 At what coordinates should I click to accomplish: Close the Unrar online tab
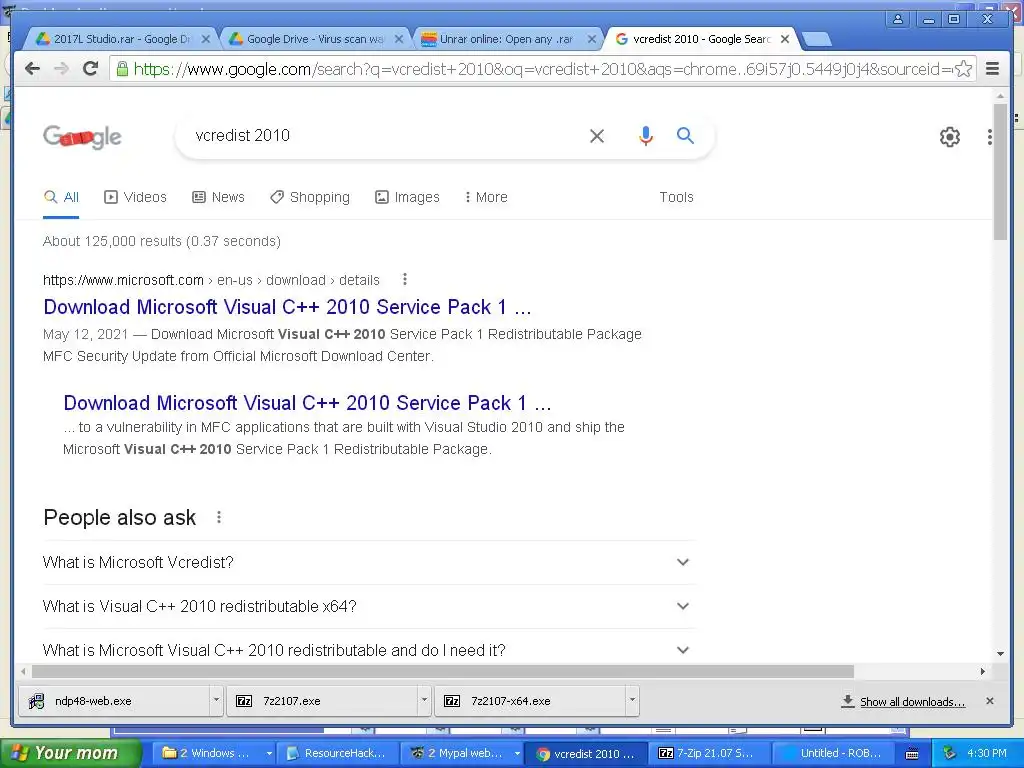(592, 39)
